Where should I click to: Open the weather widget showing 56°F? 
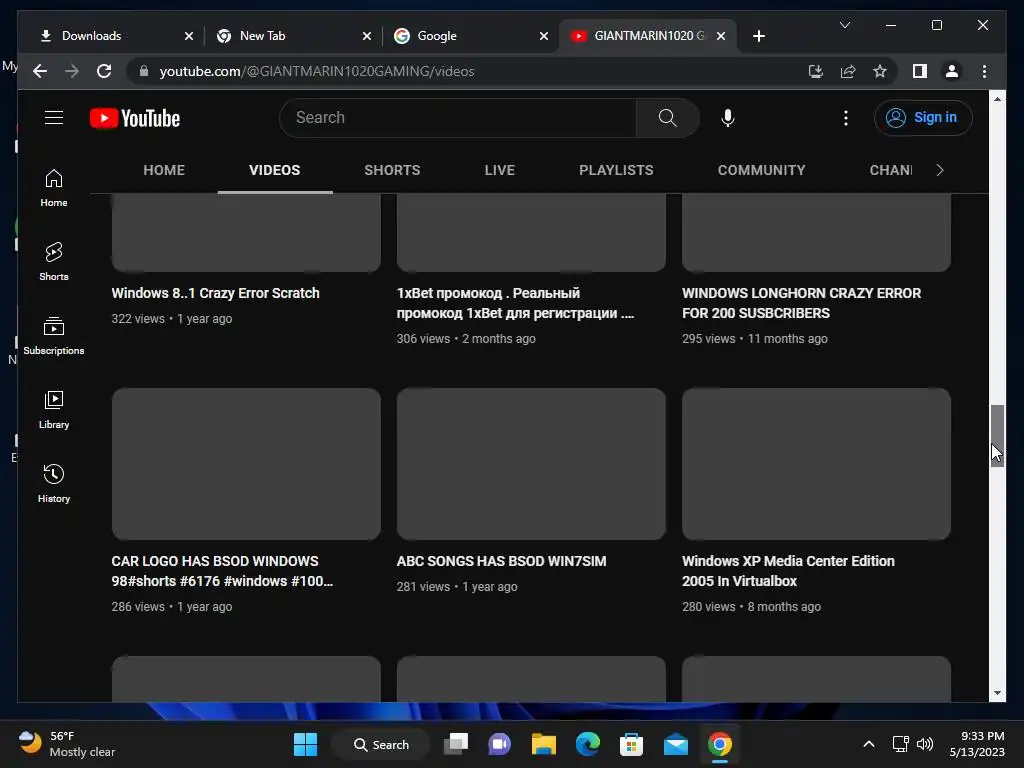click(66, 744)
